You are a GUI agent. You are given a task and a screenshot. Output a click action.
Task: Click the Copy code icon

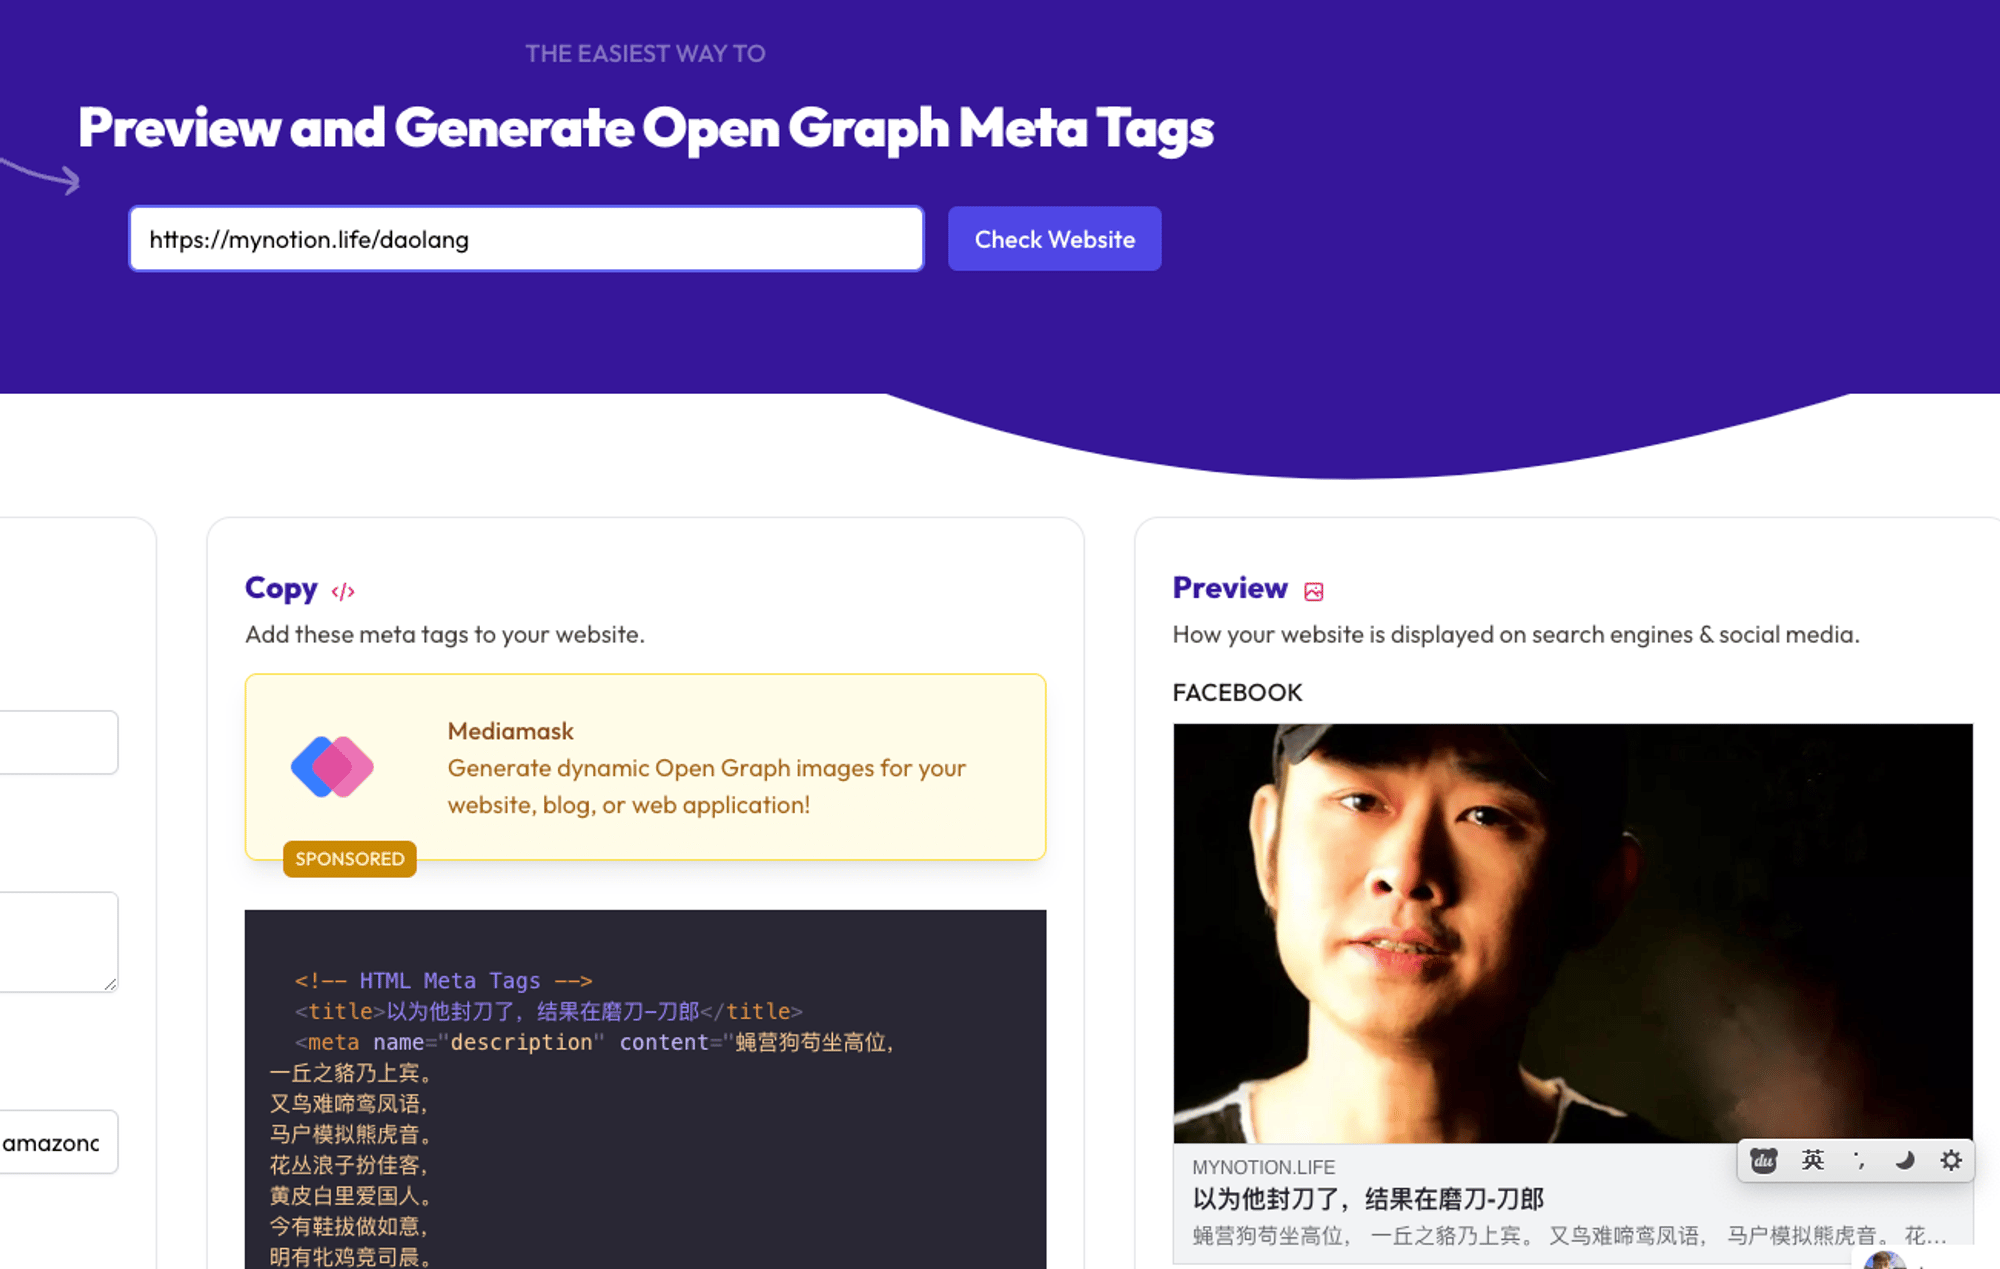tap(345, 590)
